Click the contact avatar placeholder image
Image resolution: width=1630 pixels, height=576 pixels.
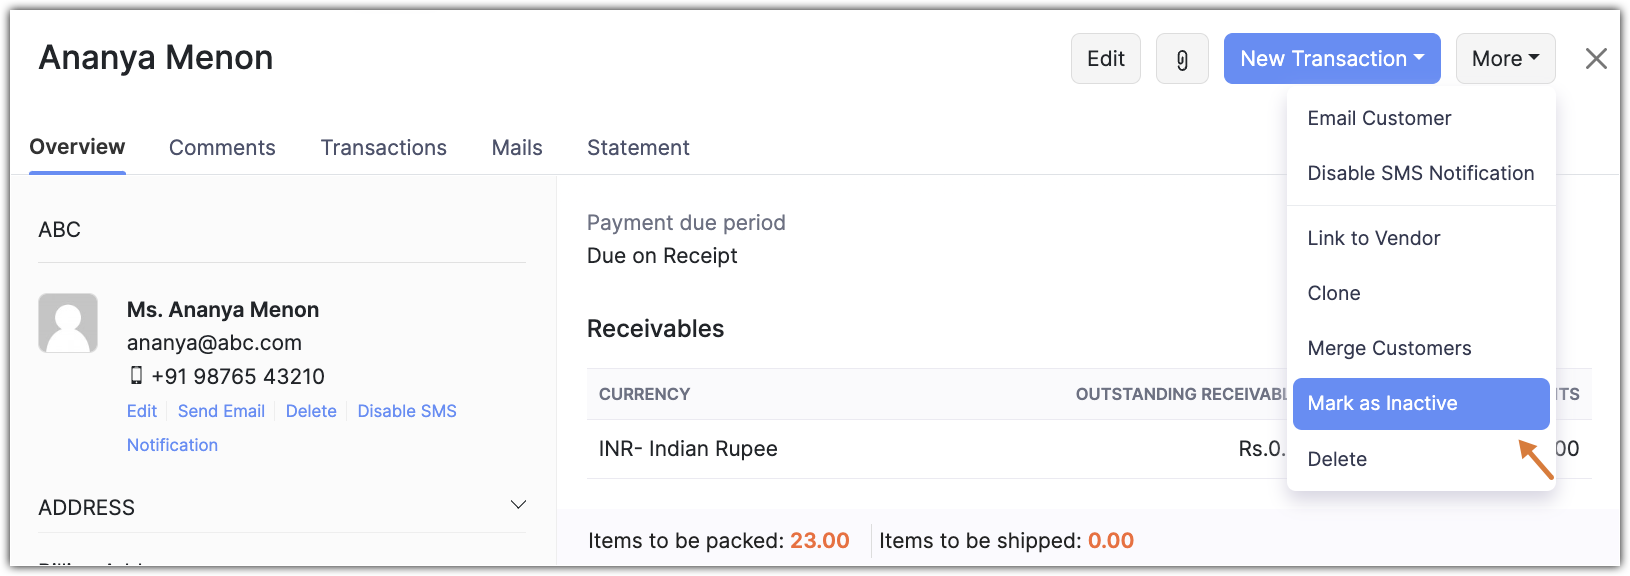pos(68,323)
